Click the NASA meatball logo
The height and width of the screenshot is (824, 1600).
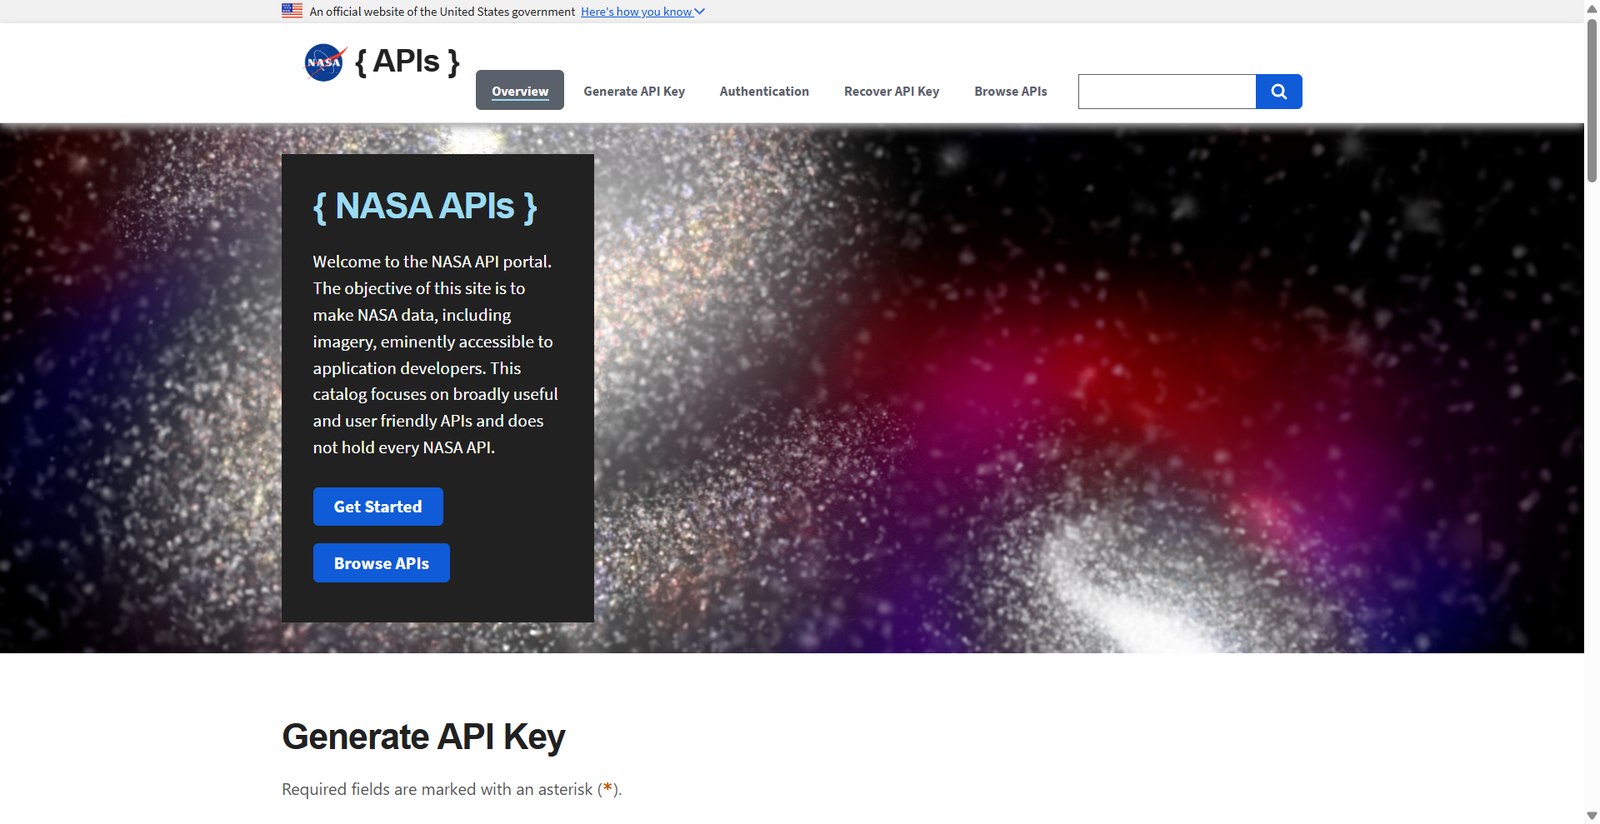click(325, 62)
